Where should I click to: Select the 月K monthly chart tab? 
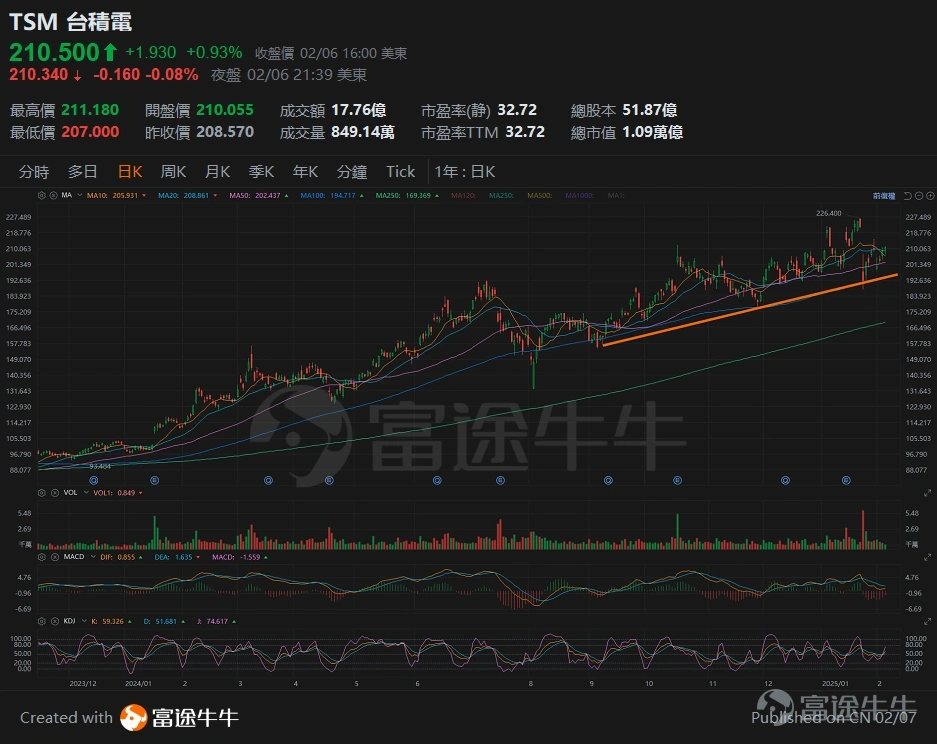coord(218,172)
